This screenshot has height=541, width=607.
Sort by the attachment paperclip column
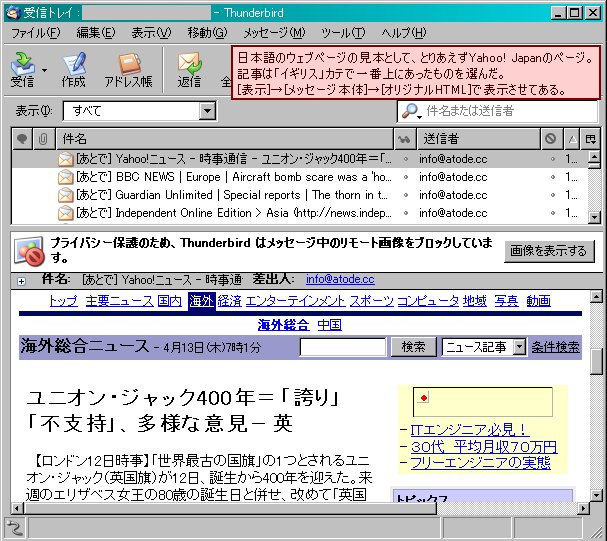point(44,139)
